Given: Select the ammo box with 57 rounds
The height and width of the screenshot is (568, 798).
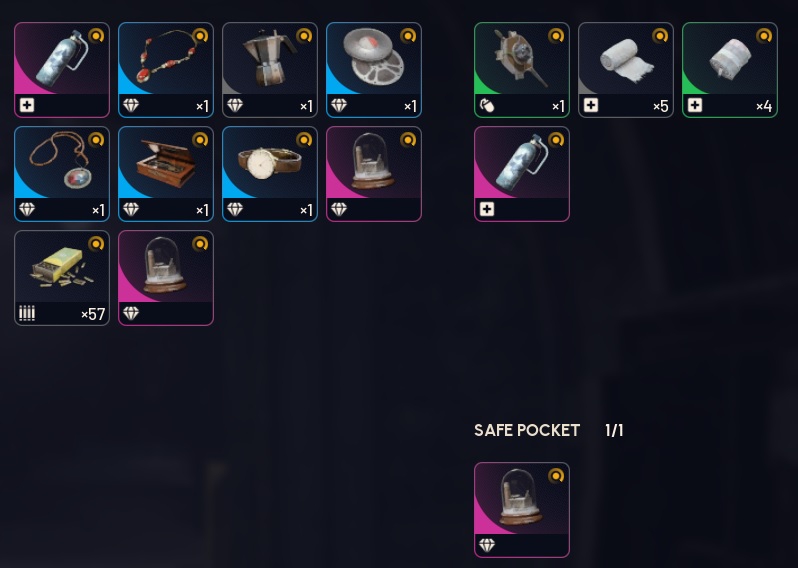Looking at the screenshot, I should 62,278.
